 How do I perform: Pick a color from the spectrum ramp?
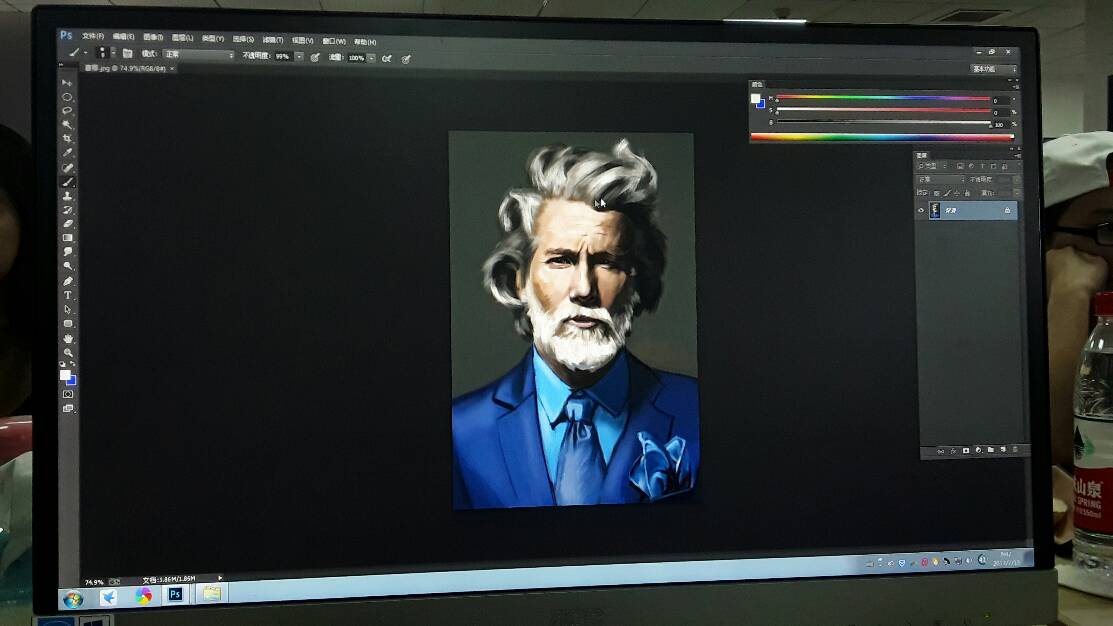pos(882,137)
